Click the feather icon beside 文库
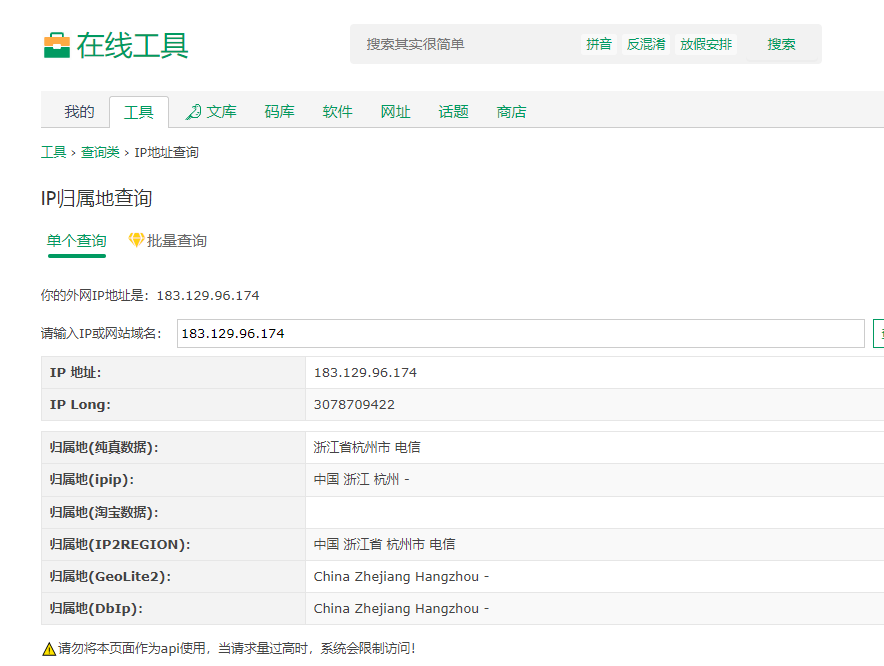The height and width of the screenshot is (666, 884). (x=193, y=112)
